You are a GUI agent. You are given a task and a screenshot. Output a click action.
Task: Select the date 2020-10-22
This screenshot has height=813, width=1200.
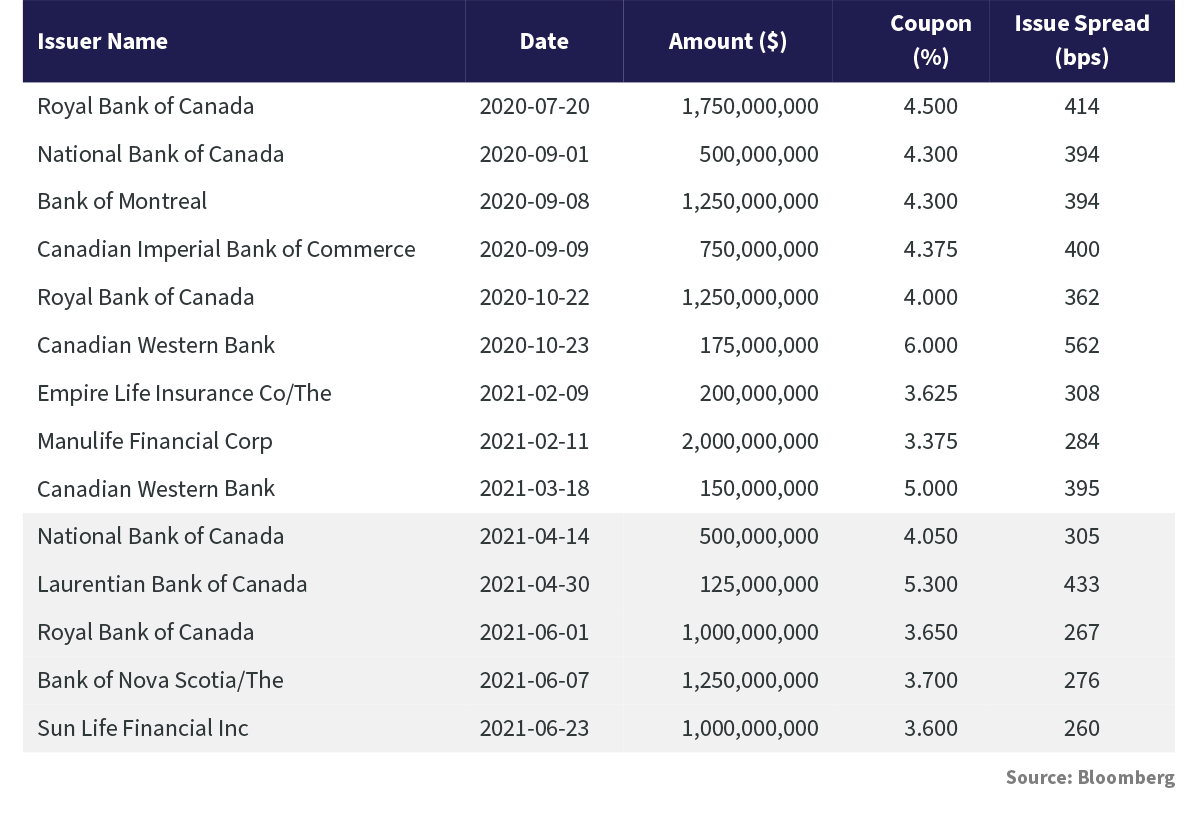tap(535, 297)
